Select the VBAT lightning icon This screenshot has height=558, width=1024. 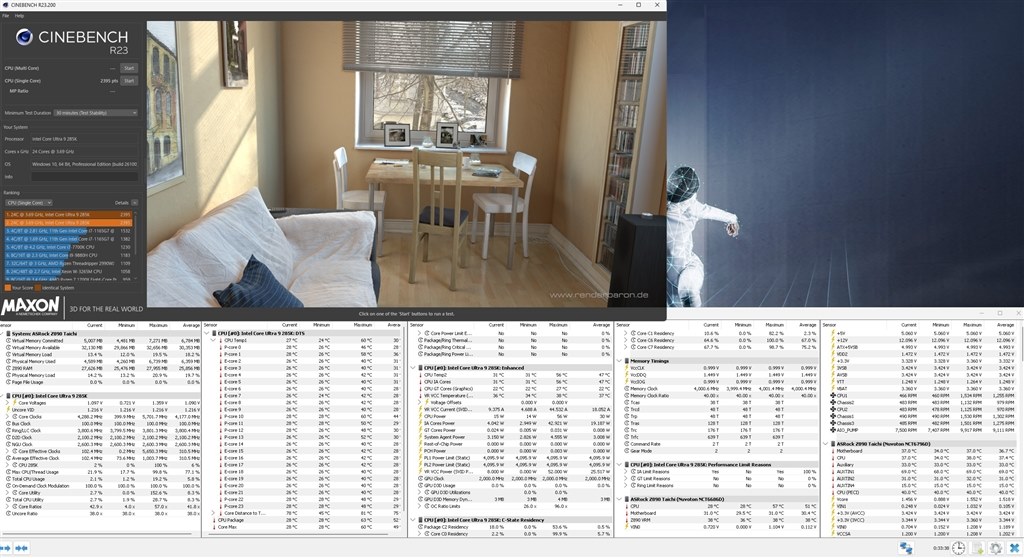coord(833,389)
